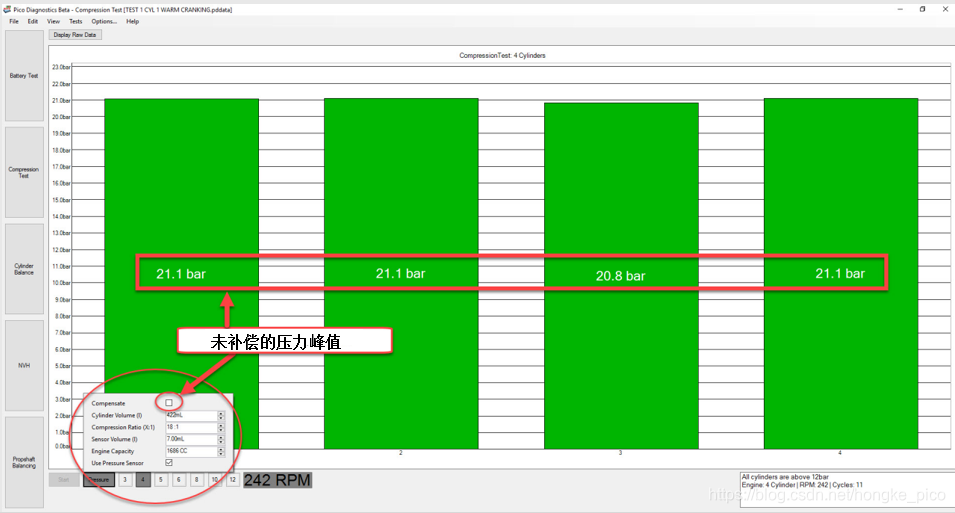Click the Display Raw Data button
955x513 pixels.
pyautogui.click(x=75, y=35)
